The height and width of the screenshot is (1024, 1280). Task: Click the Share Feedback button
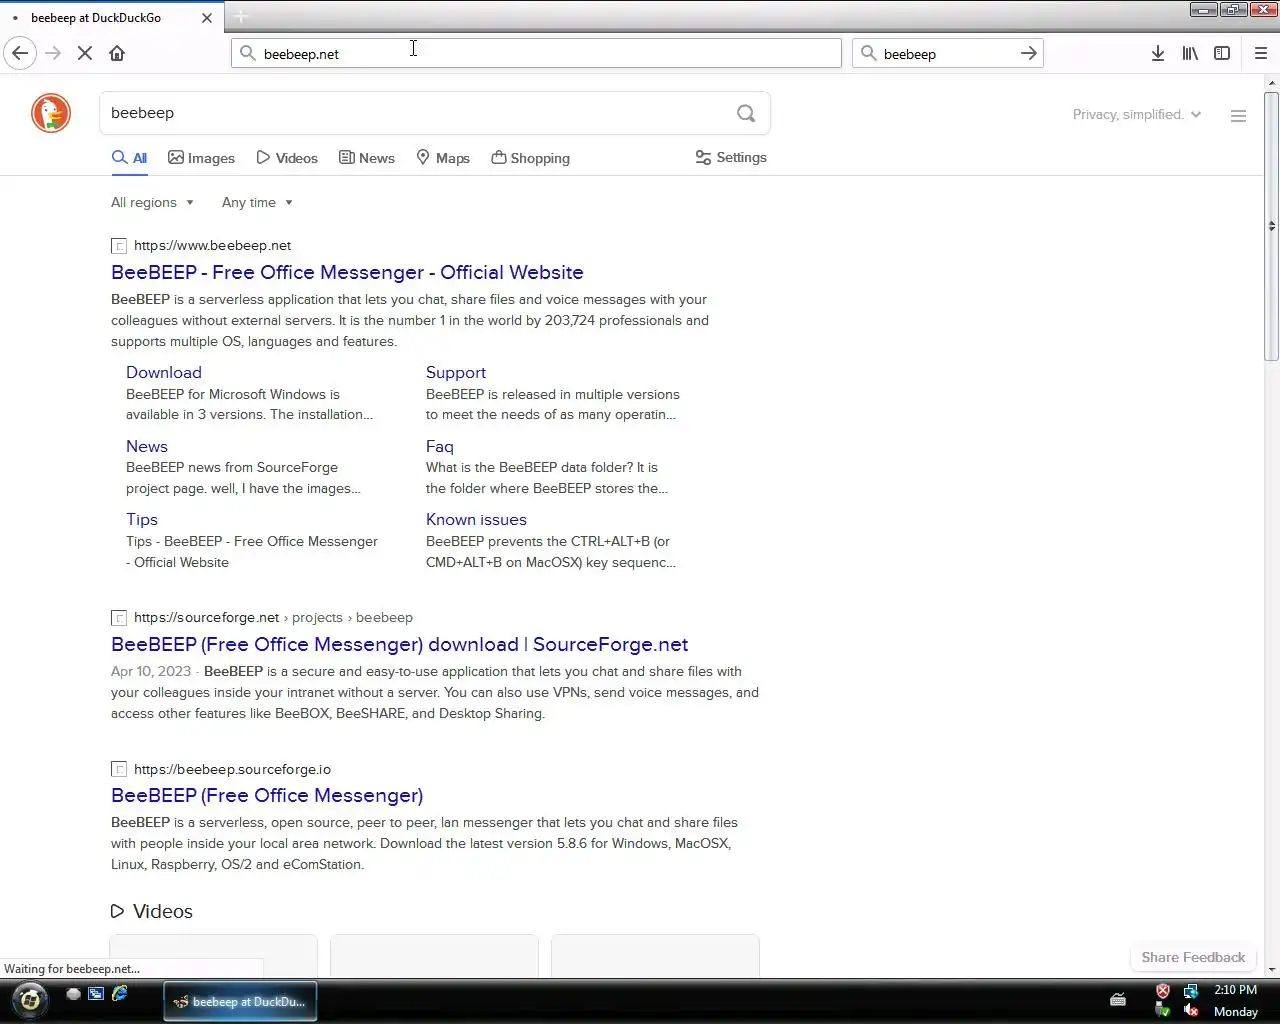1193,957
